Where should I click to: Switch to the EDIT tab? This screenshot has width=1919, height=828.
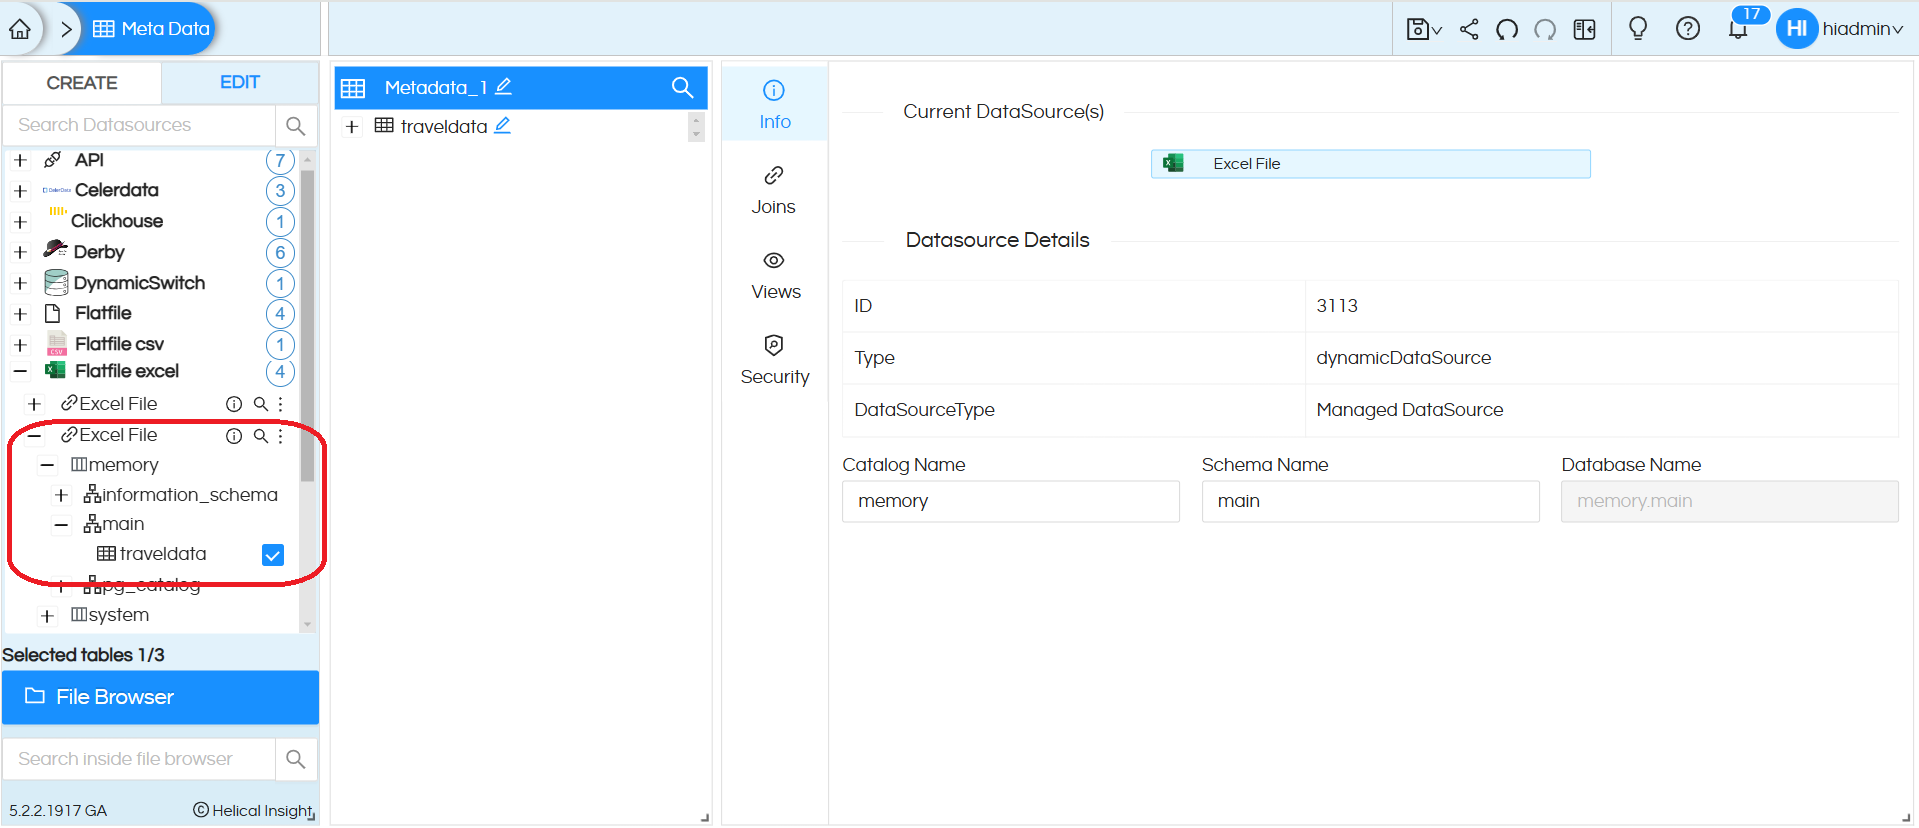[240, 83]
